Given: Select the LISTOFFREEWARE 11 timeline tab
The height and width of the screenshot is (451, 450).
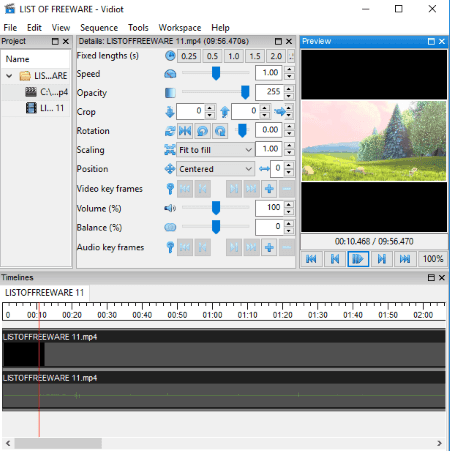Looking at the screenshot, I should point(45,293).
